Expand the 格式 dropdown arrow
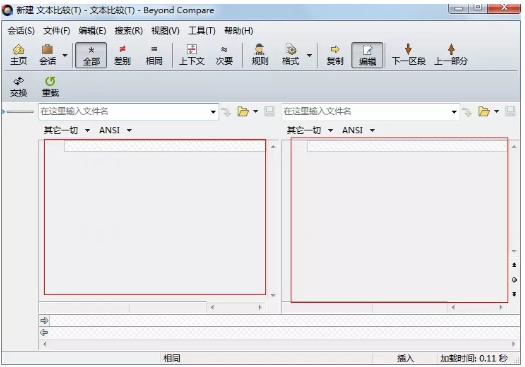 click(x=309, y=55)
